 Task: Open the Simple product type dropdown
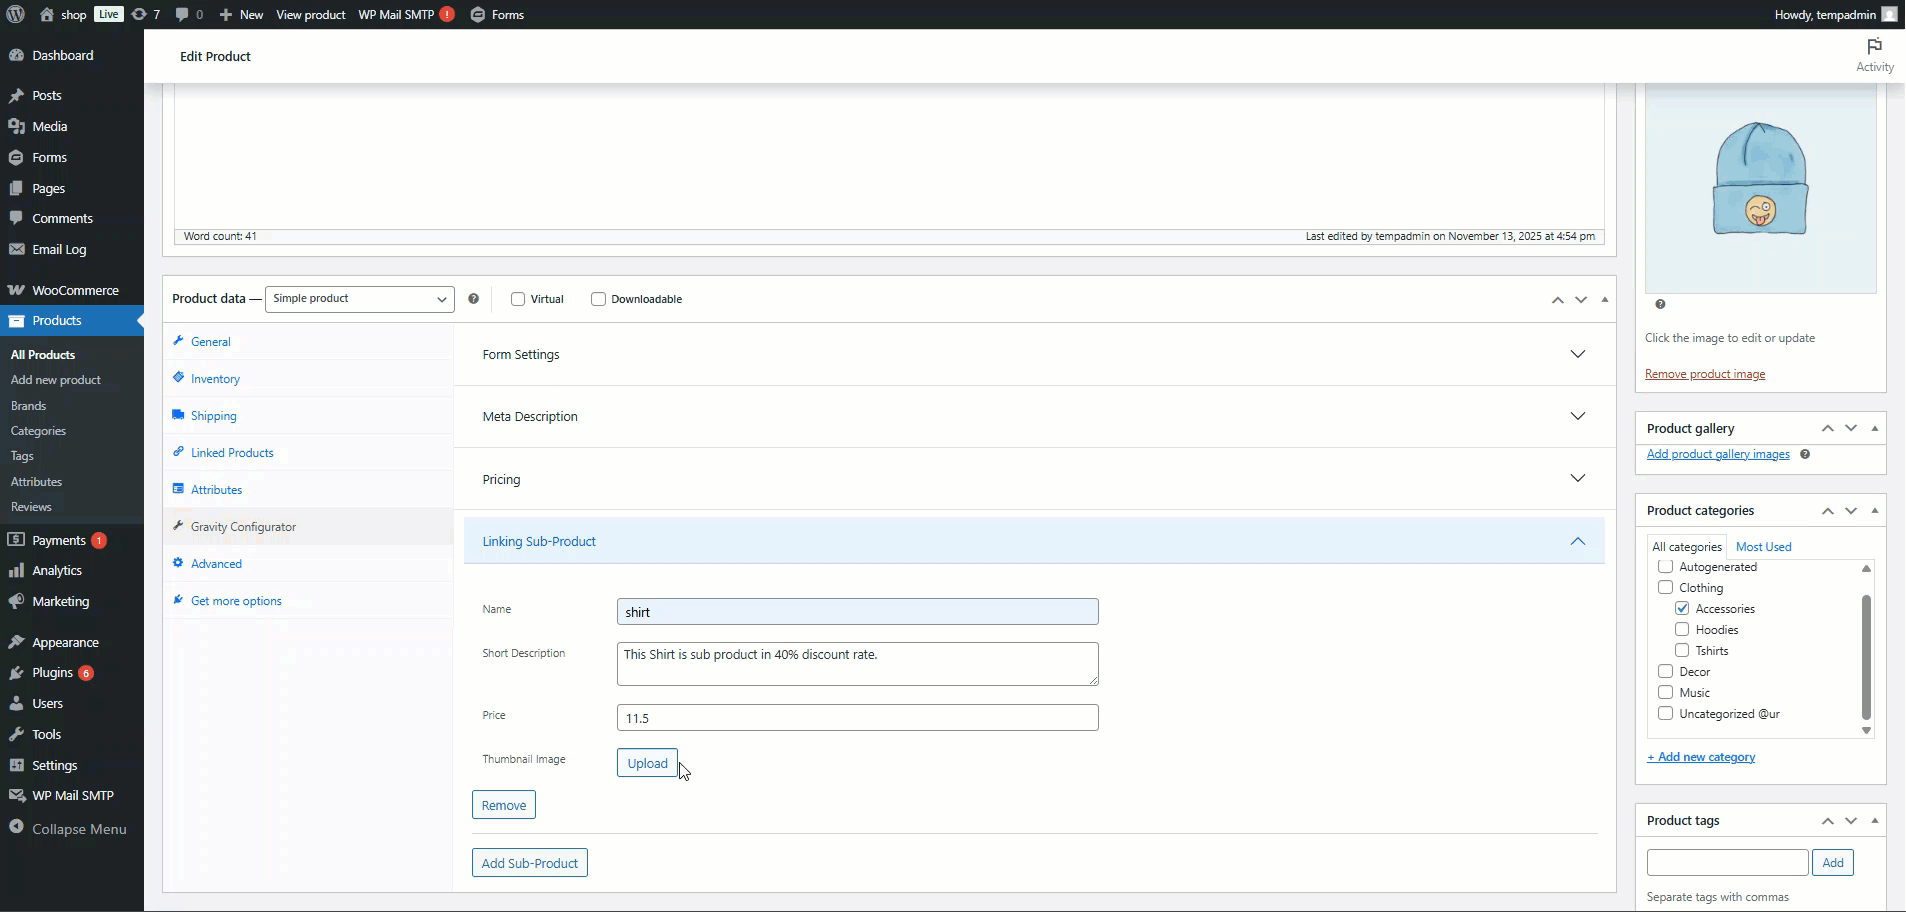click(x=359, y=299)
